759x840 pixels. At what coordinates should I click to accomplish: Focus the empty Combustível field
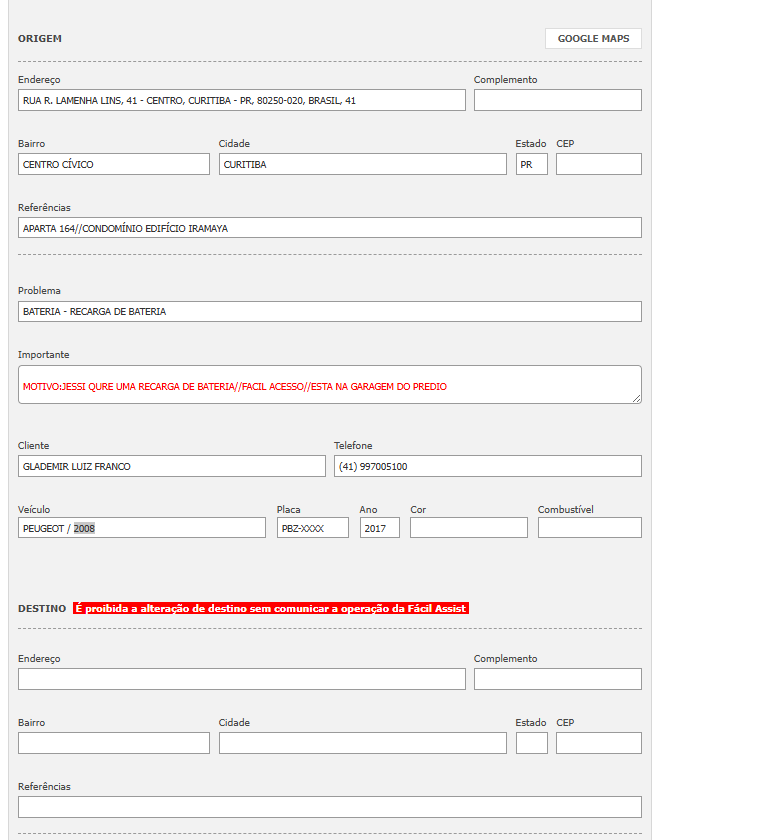[590, 528]
